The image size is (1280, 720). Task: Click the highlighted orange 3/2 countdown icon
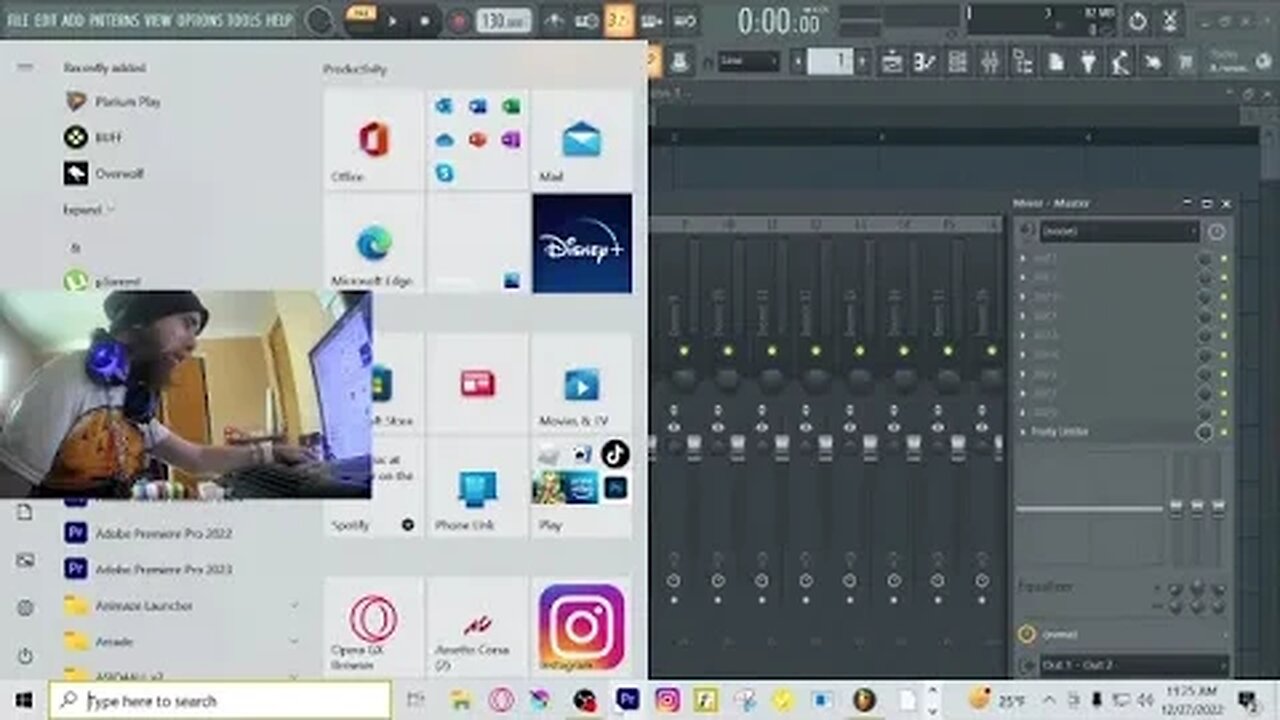coord(619,20)
